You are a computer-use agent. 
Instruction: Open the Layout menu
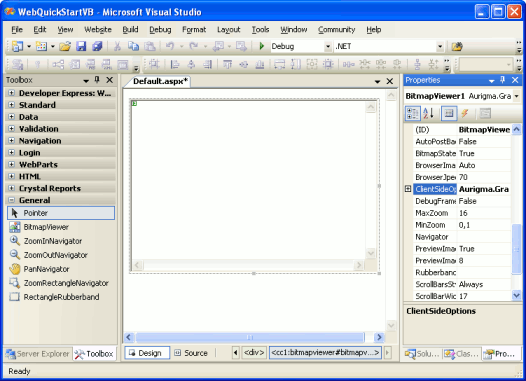(228, 30)
